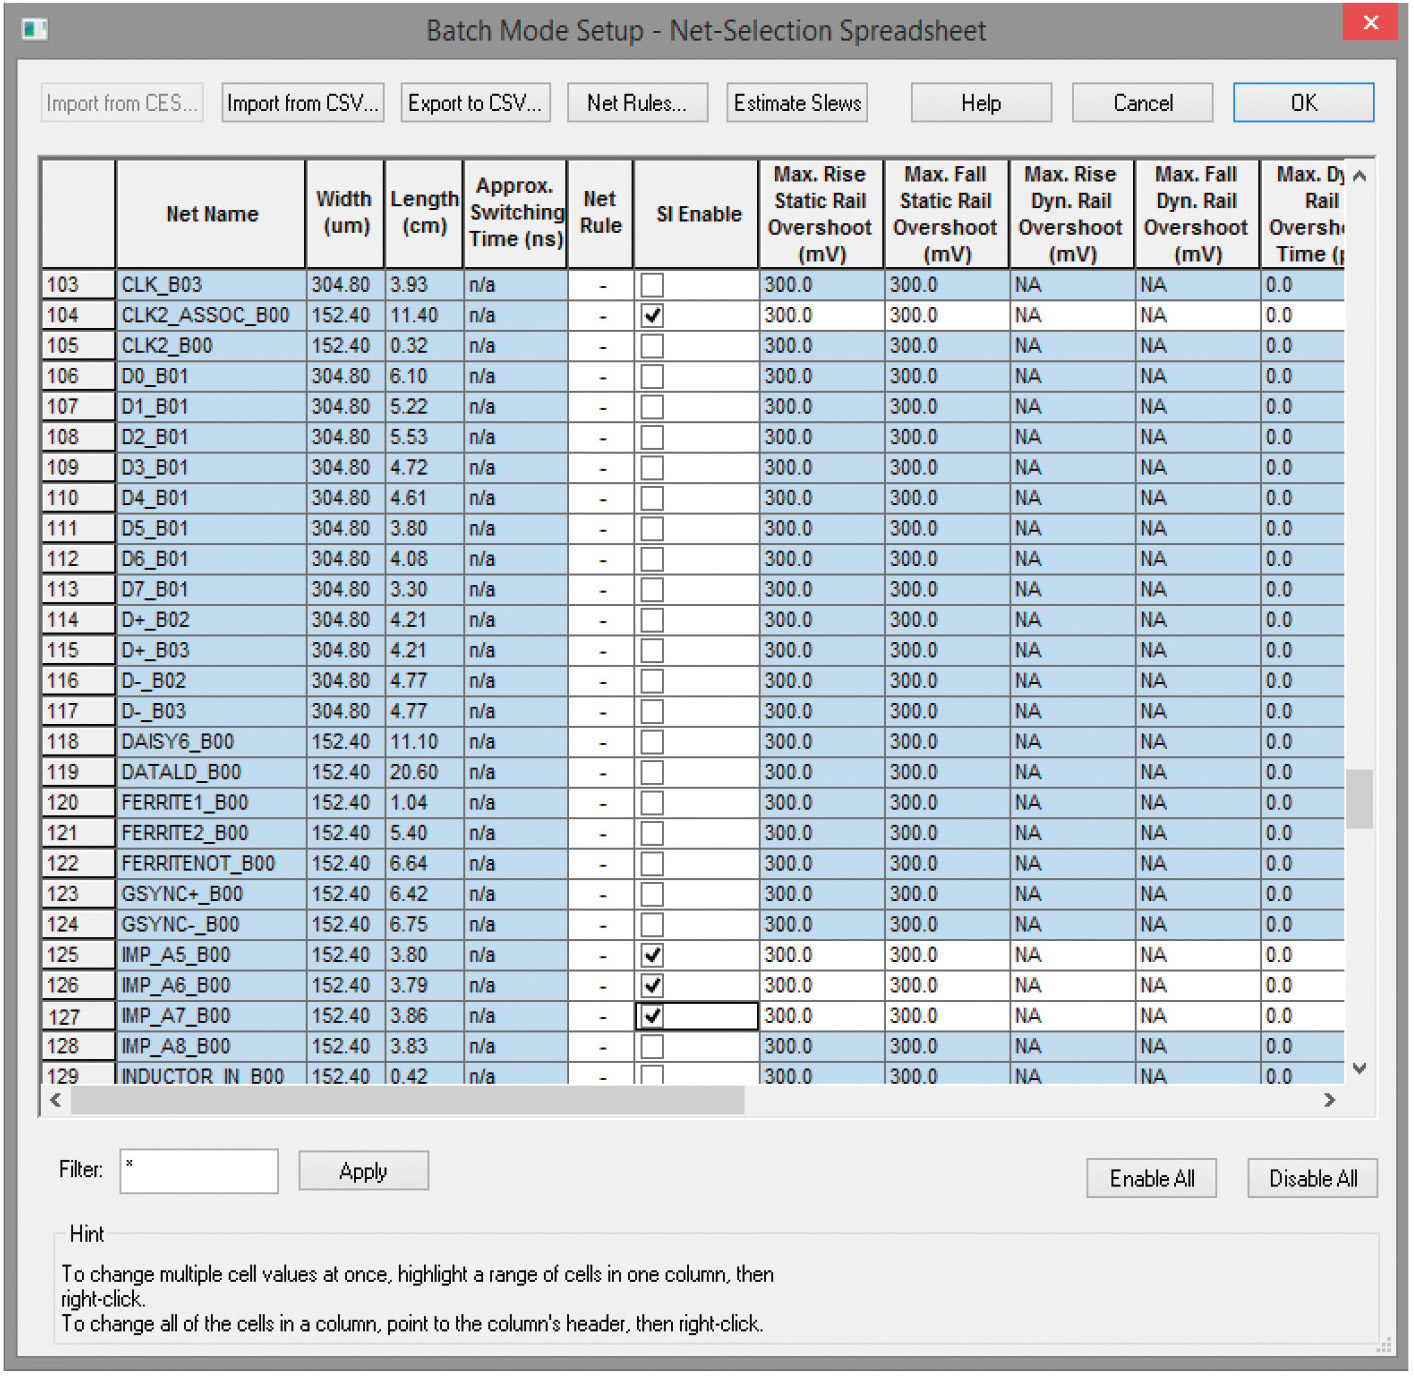This screenshot has width=1414, height=1376.
Task: Select the Net Name column header
Action: [211, 214]
